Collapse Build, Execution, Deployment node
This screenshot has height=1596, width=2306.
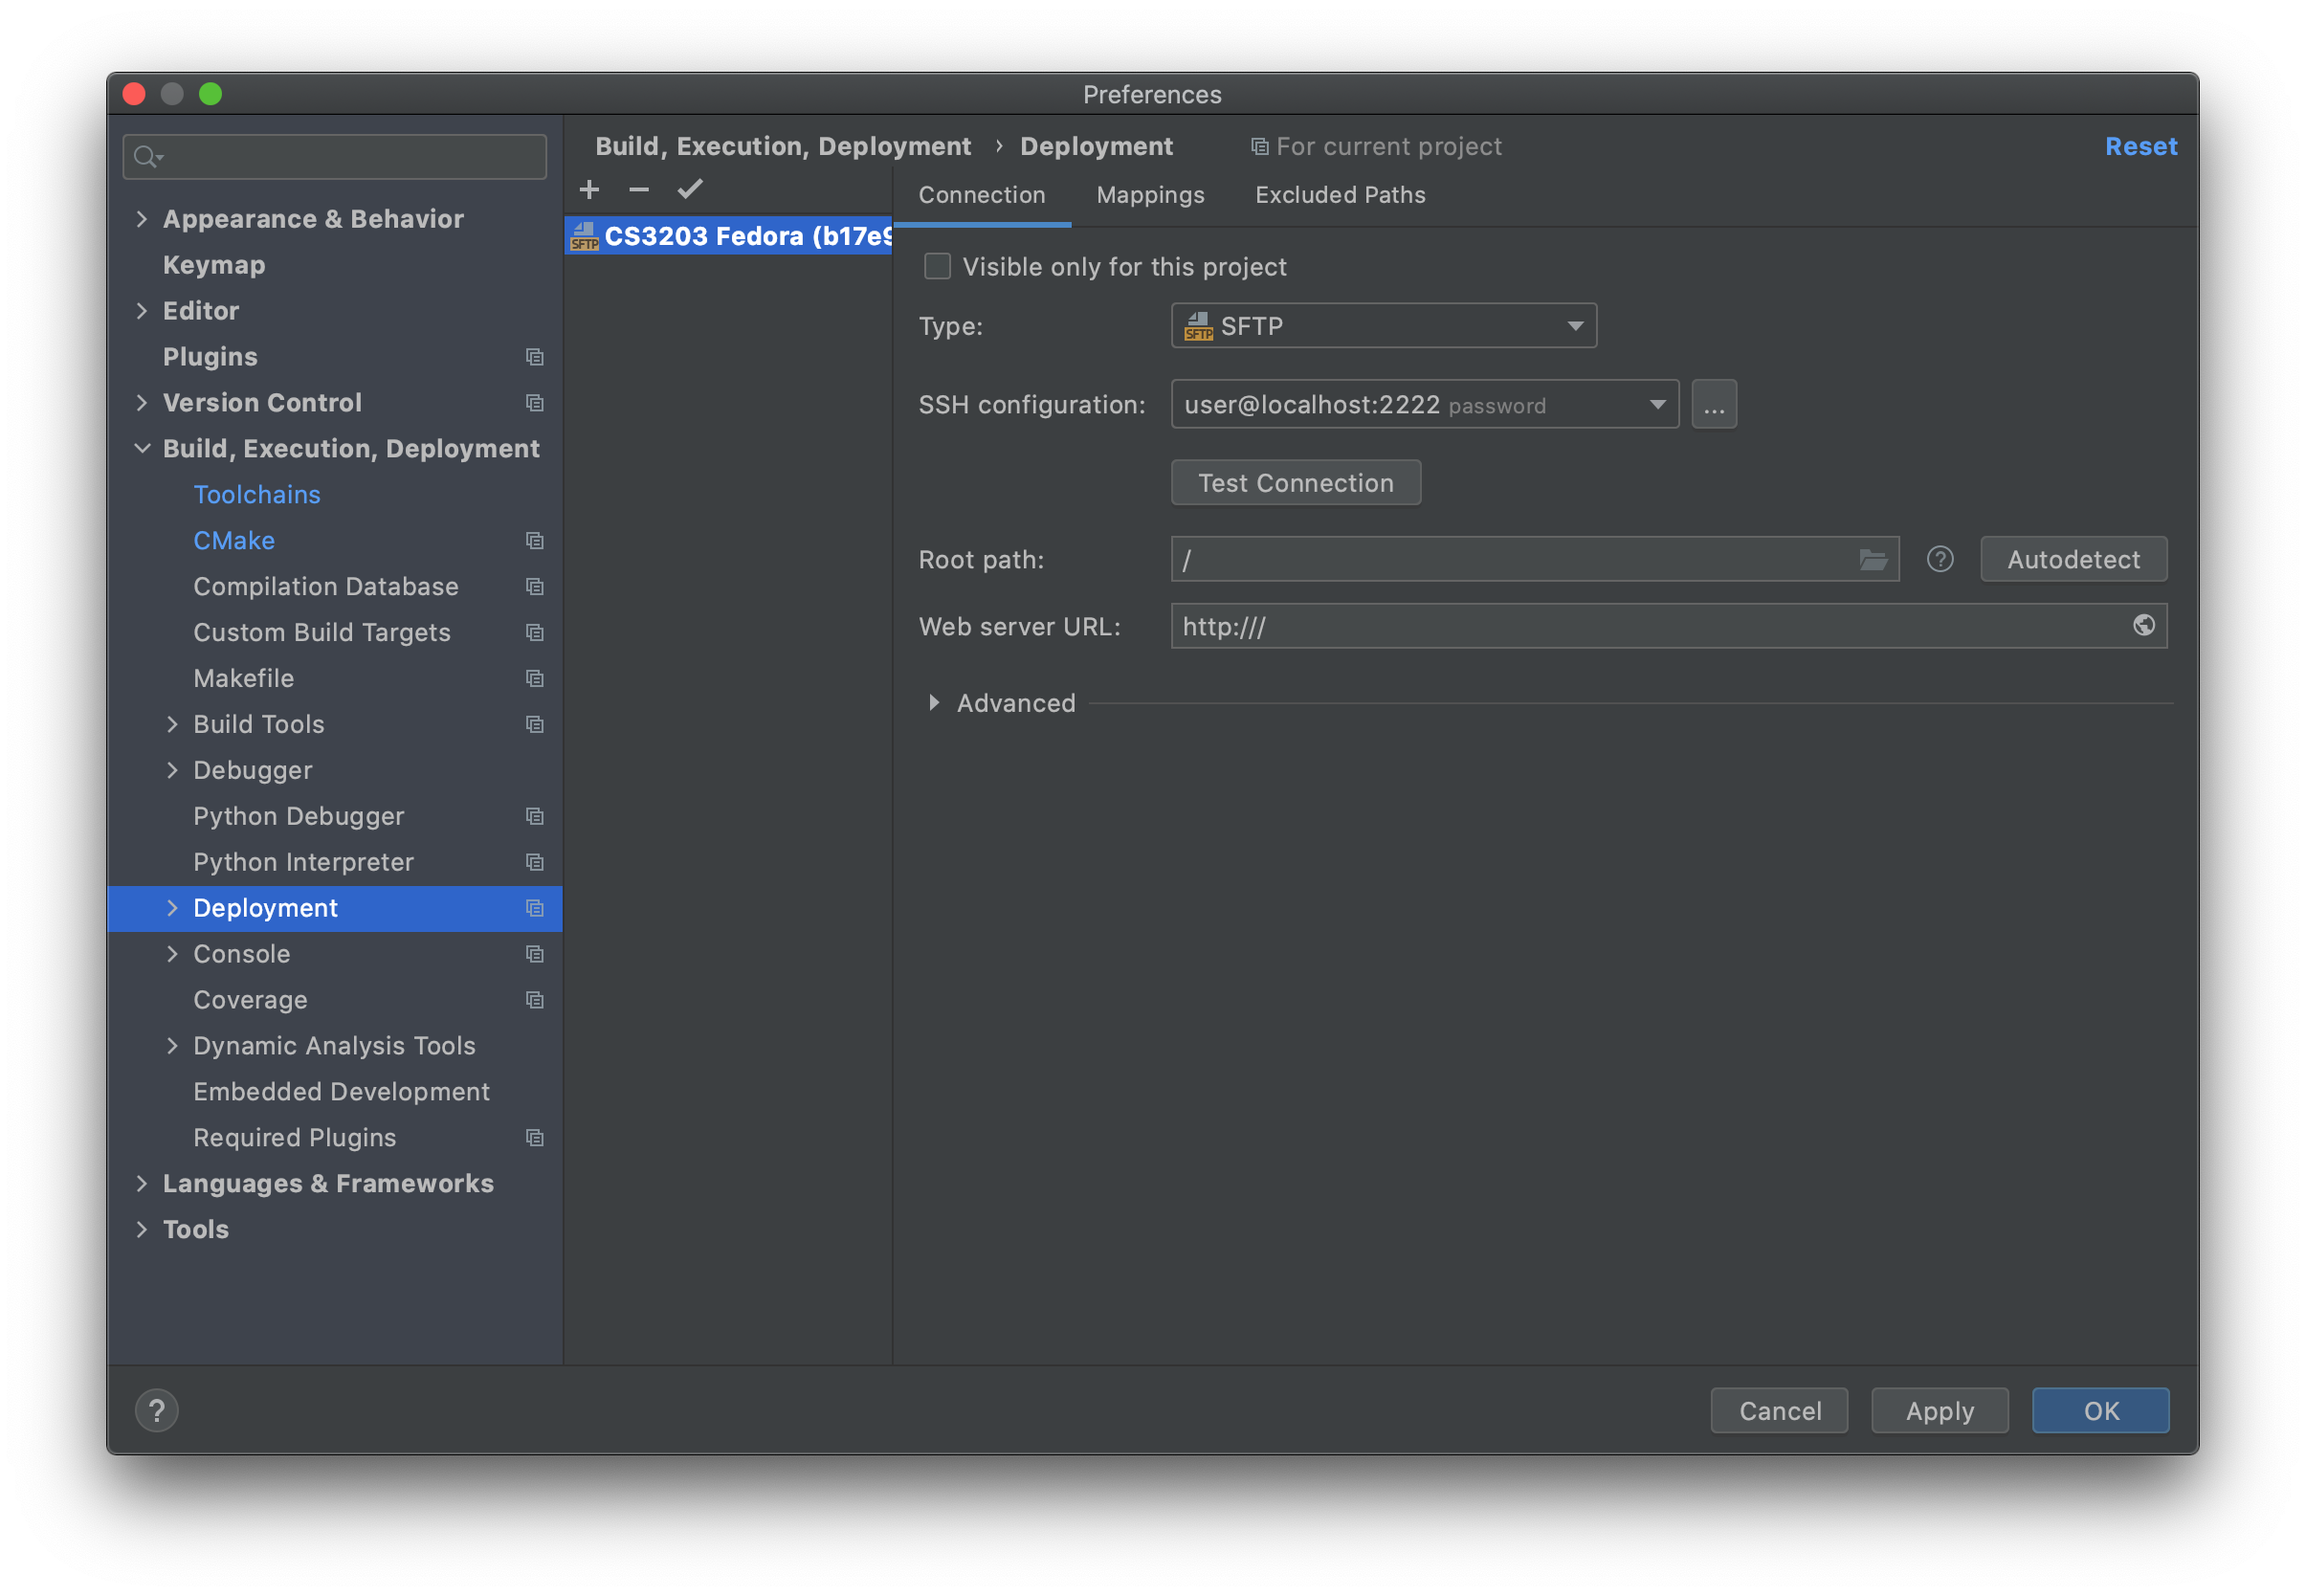142,449
